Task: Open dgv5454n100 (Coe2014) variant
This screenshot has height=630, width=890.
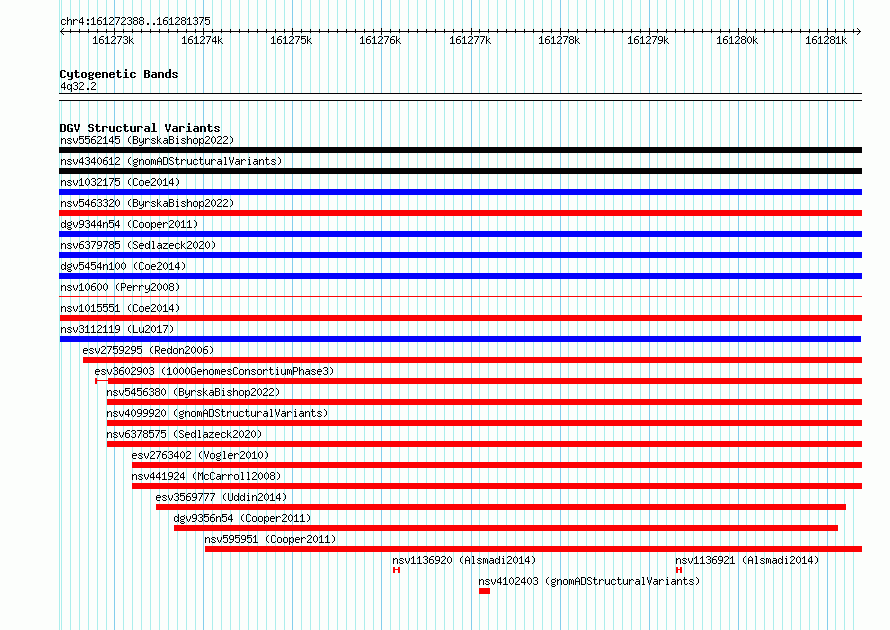Action: [x=123, y=266]
